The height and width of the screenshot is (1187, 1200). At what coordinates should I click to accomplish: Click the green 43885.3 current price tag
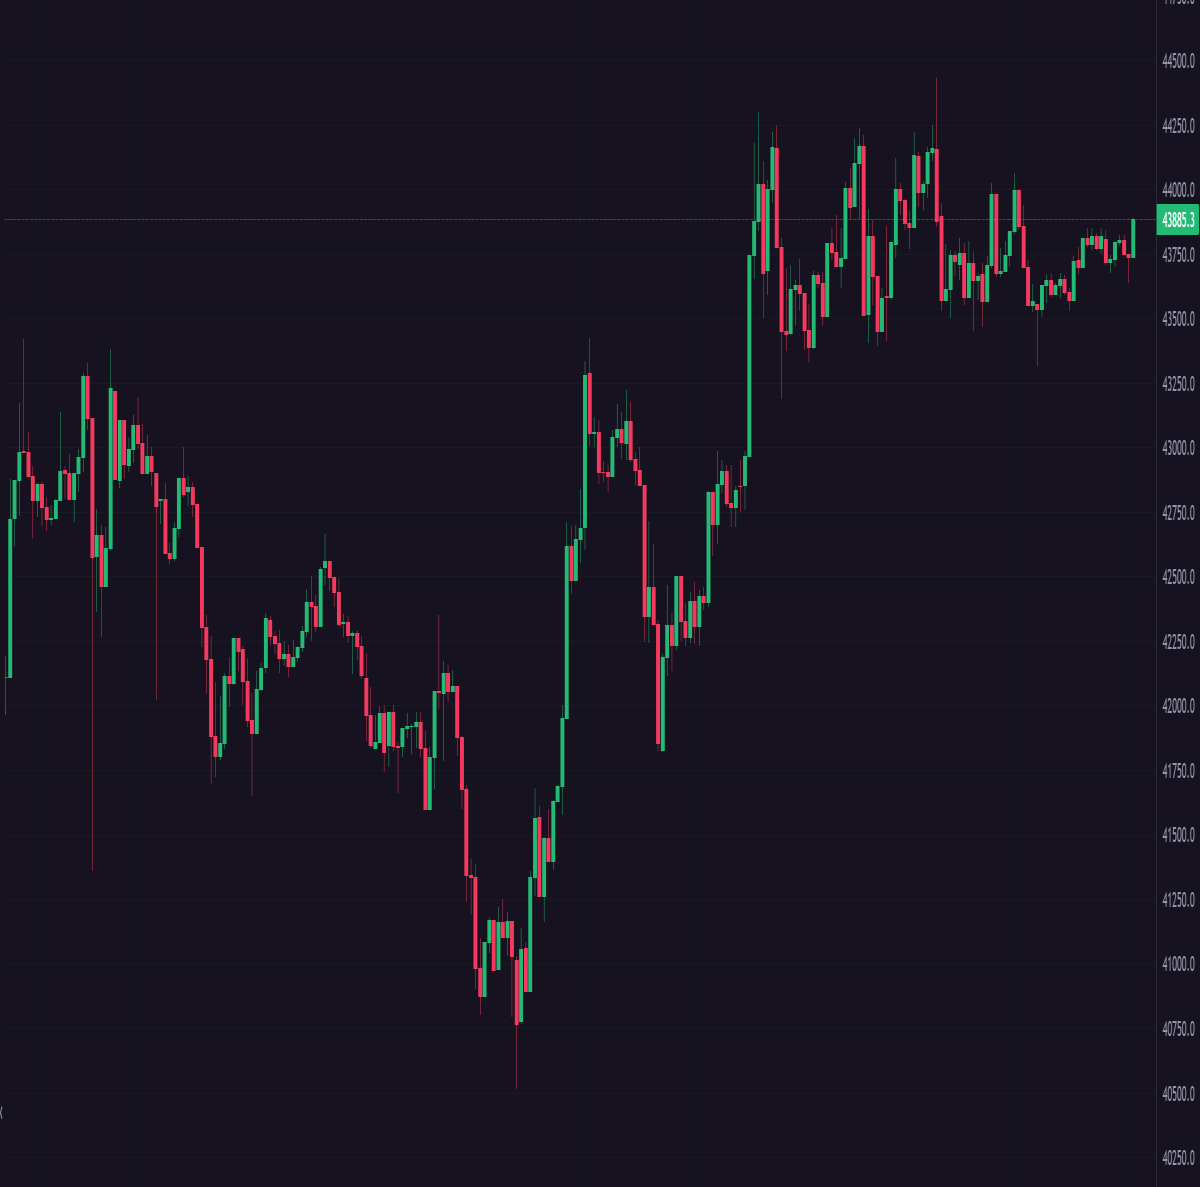point(1177,220)
